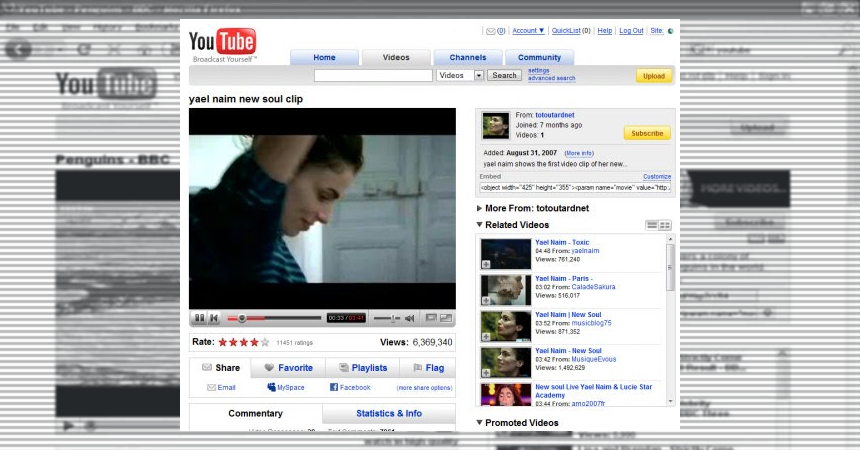Pause the video playback
The image size is (860, 450).
[x=199, y=318]
